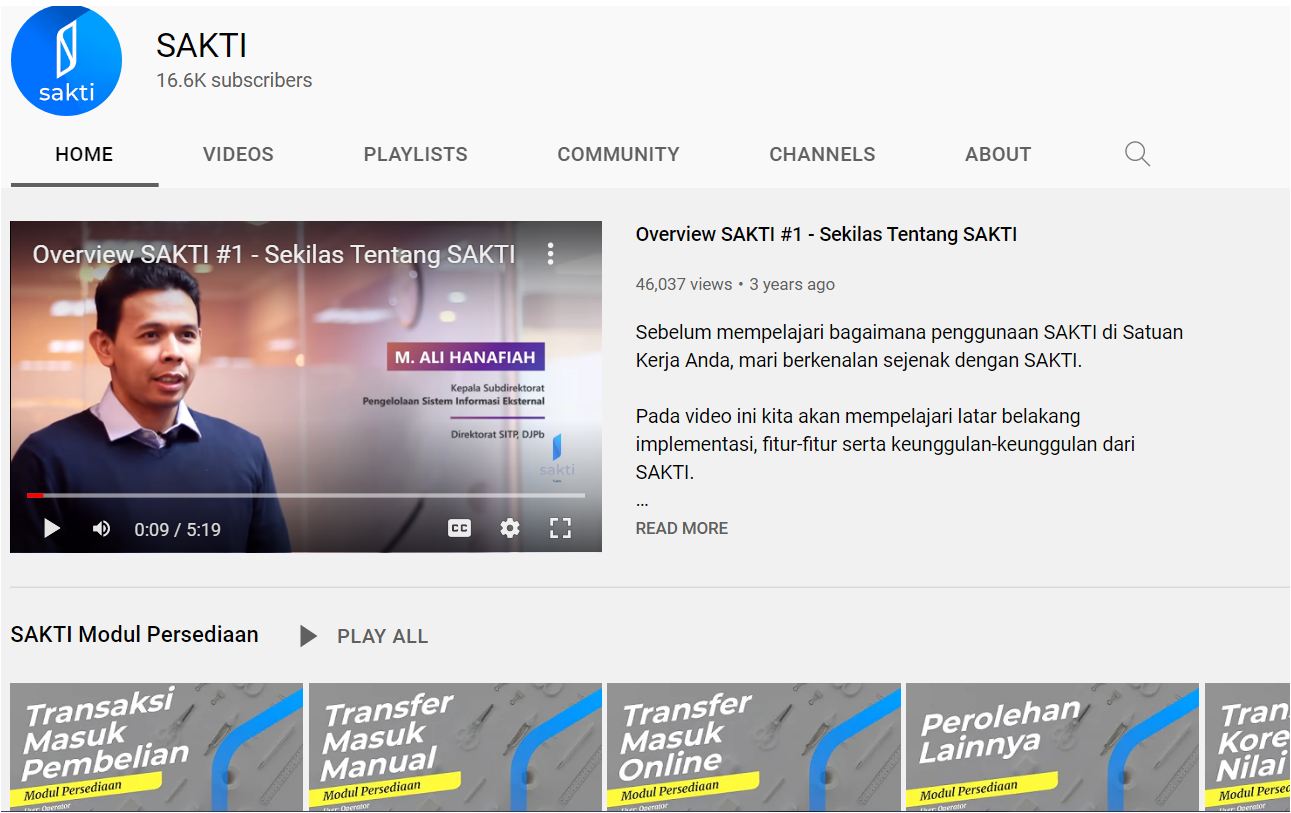
Task: Open the Transaksi Masuk Pembelian thumbnail
Action: (156, 747)
